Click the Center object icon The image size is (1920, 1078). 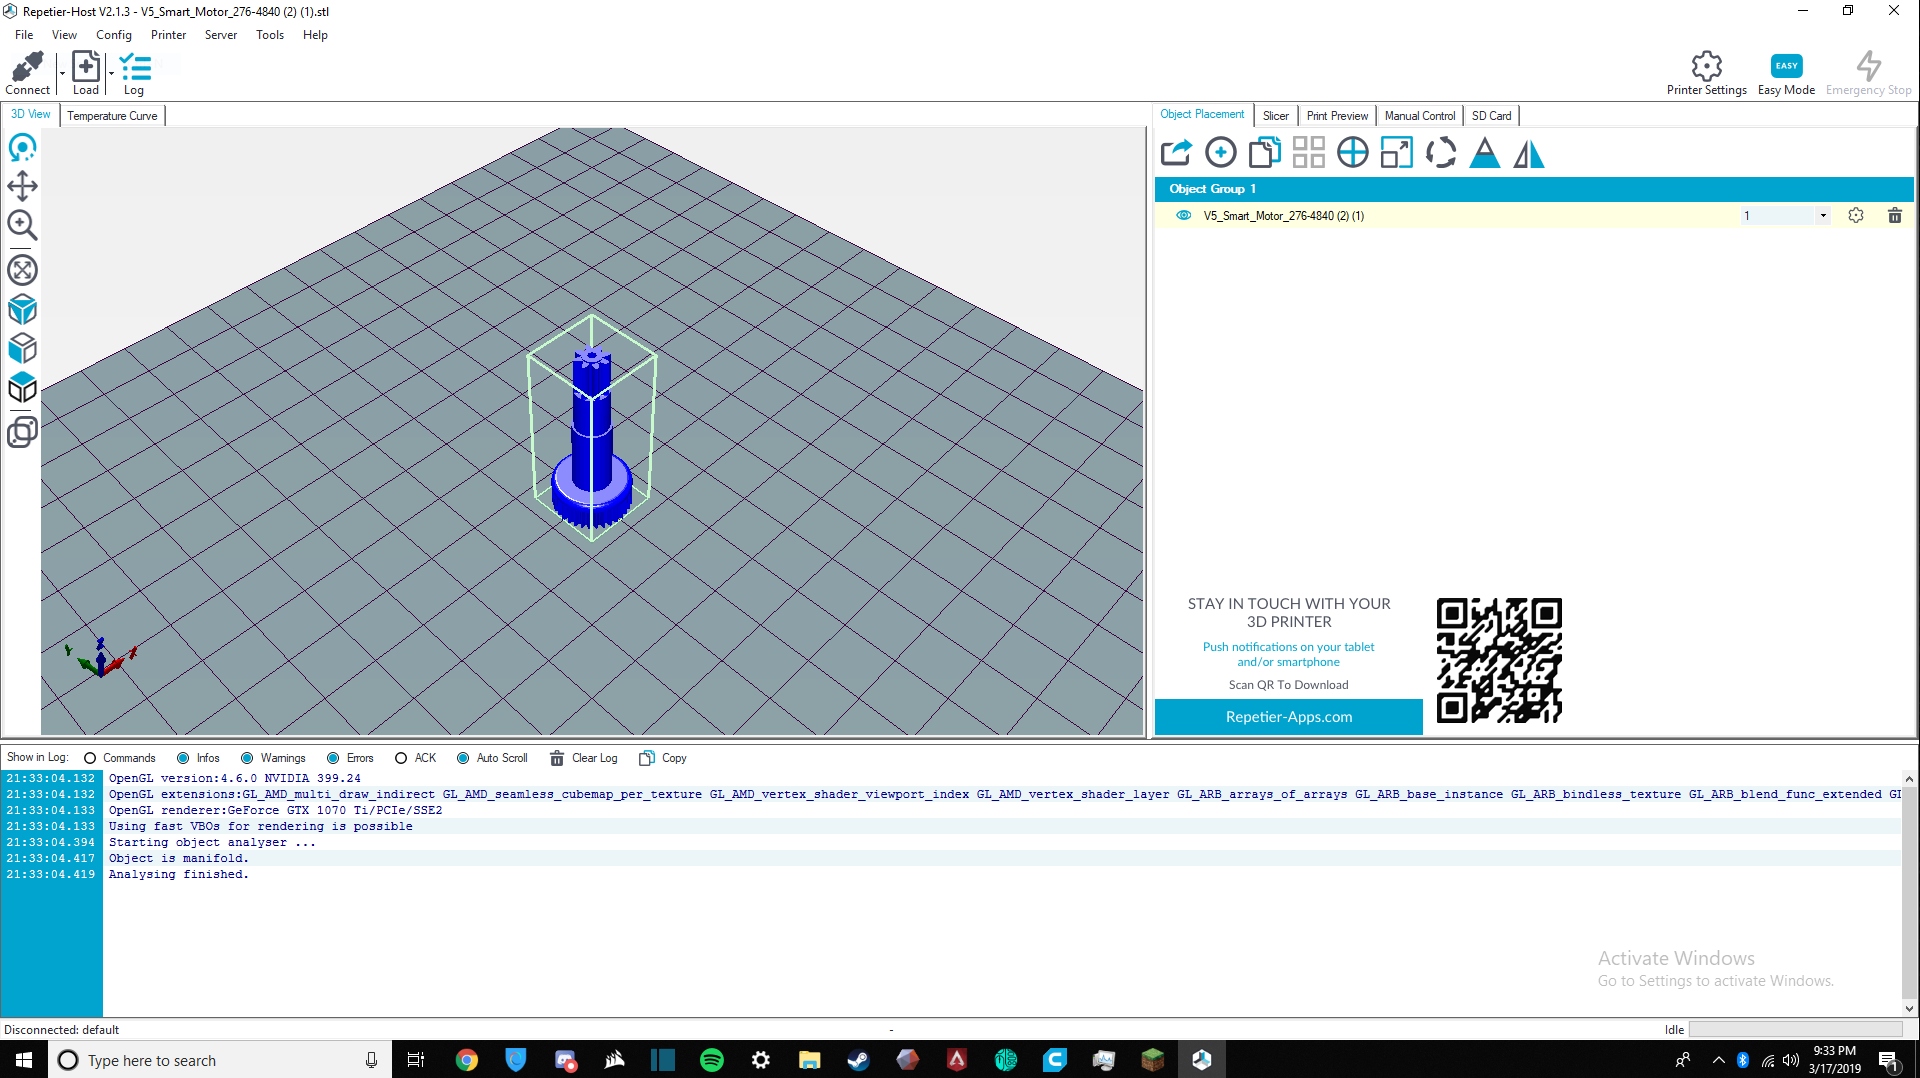point(1352,152)
